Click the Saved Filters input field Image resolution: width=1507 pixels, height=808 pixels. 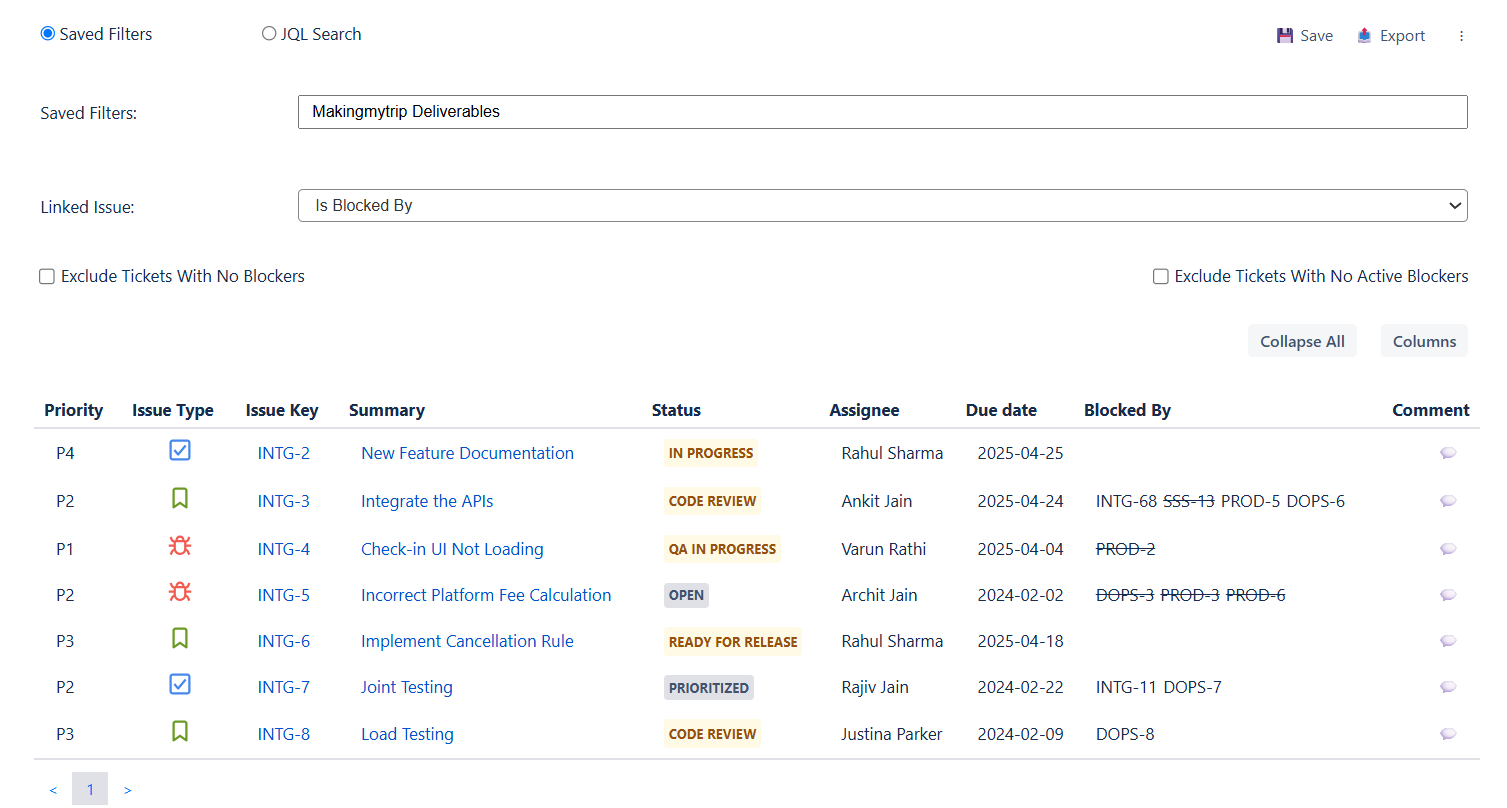pos(882,112)
